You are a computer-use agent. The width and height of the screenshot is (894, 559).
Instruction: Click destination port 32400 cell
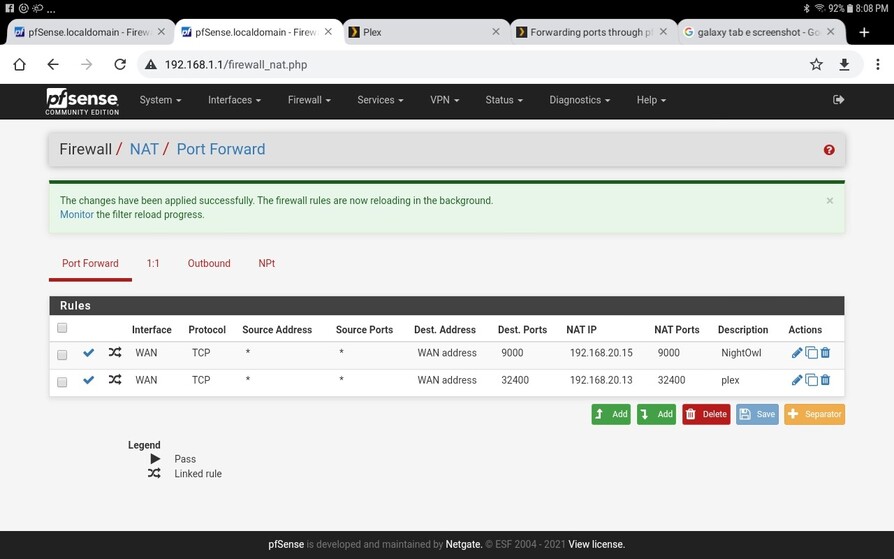(x=515, y=380)
